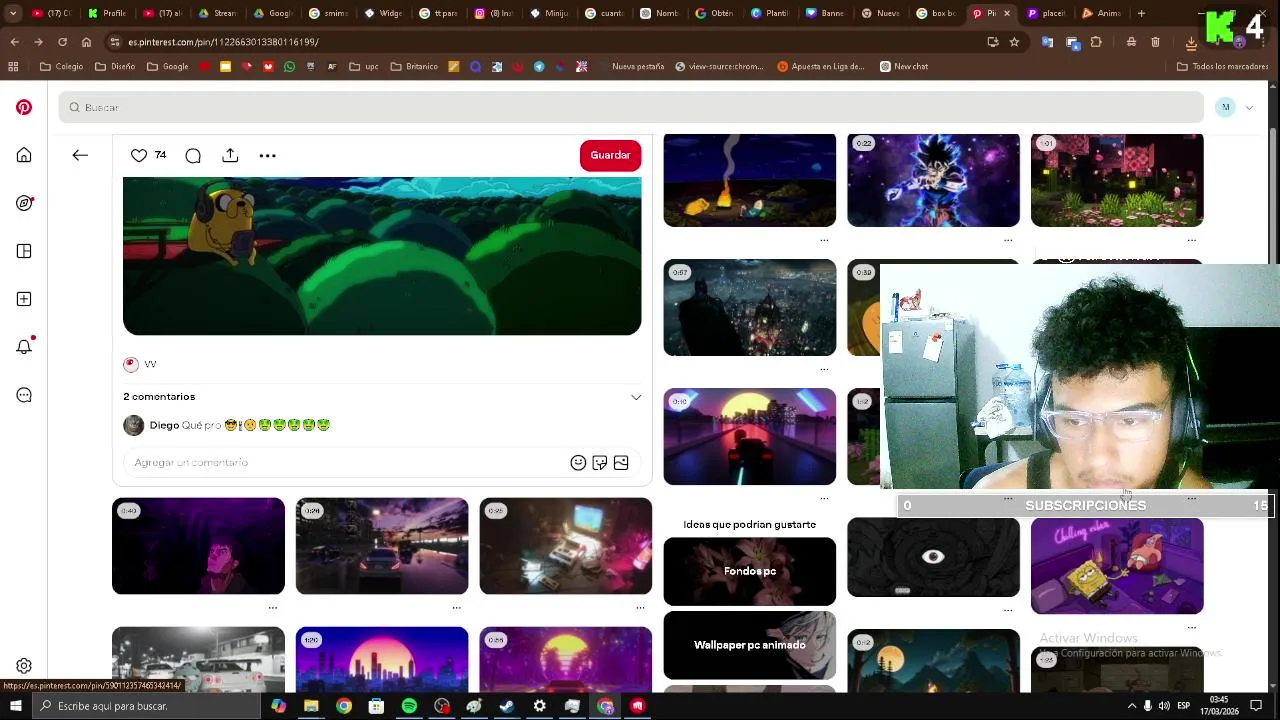Open the black-and-white eye pin thumbnail

click(x=933, y=557)
